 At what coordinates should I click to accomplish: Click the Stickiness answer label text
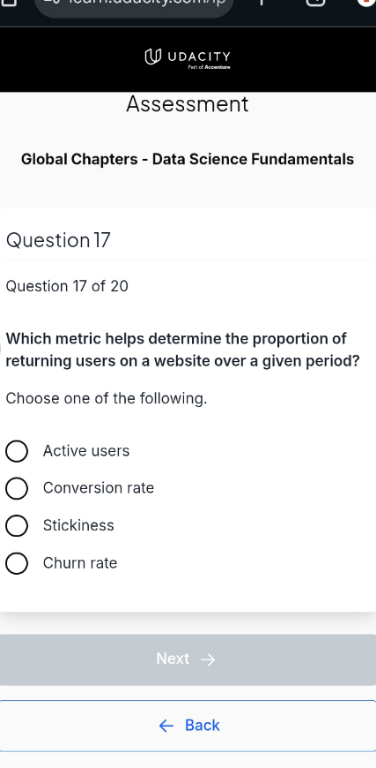[78, 526]
